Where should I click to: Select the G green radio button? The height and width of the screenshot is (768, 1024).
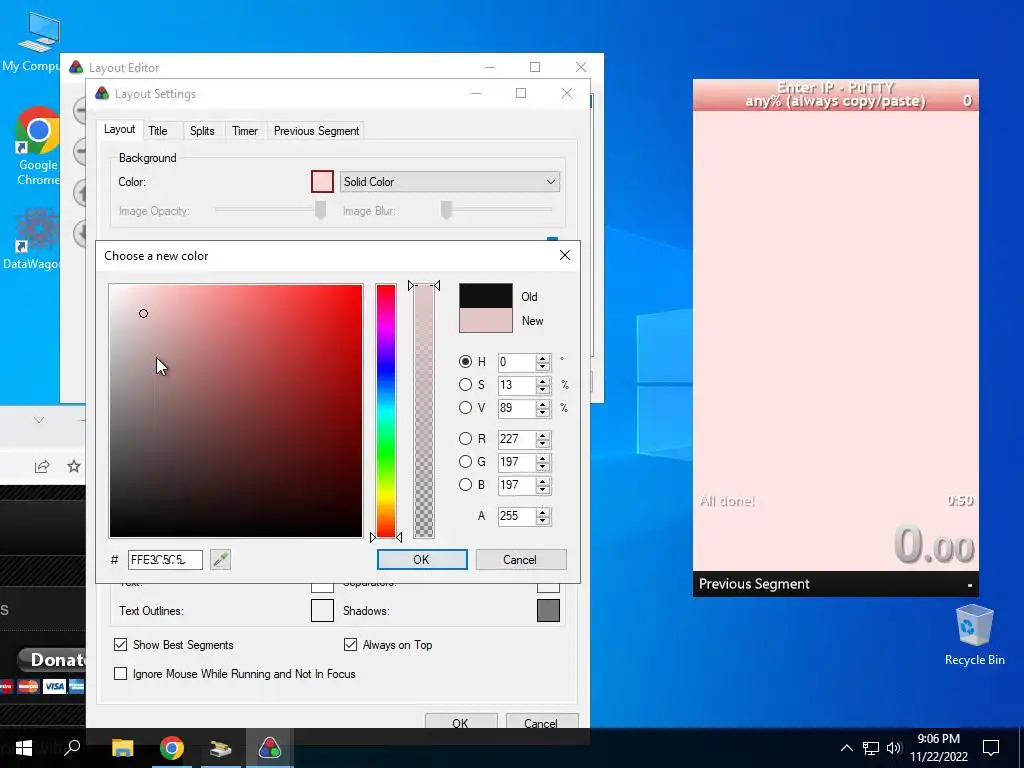pos(465,462)
